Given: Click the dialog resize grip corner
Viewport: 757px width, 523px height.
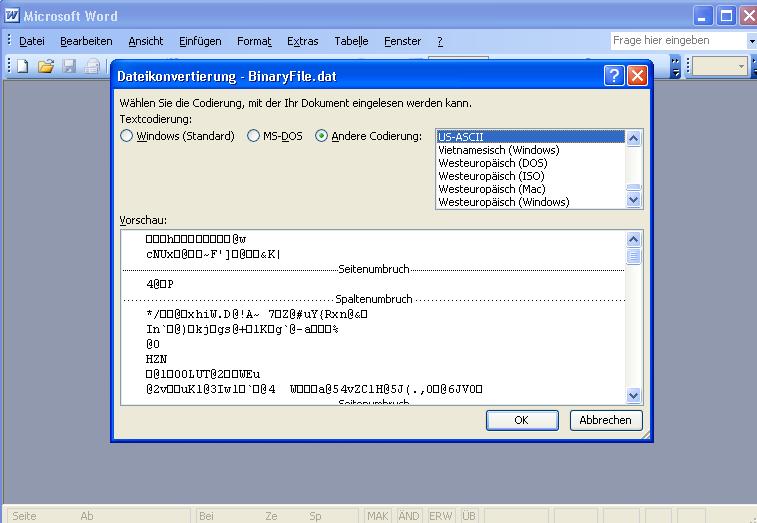Looking at the screenshot, I should [645, 435].
